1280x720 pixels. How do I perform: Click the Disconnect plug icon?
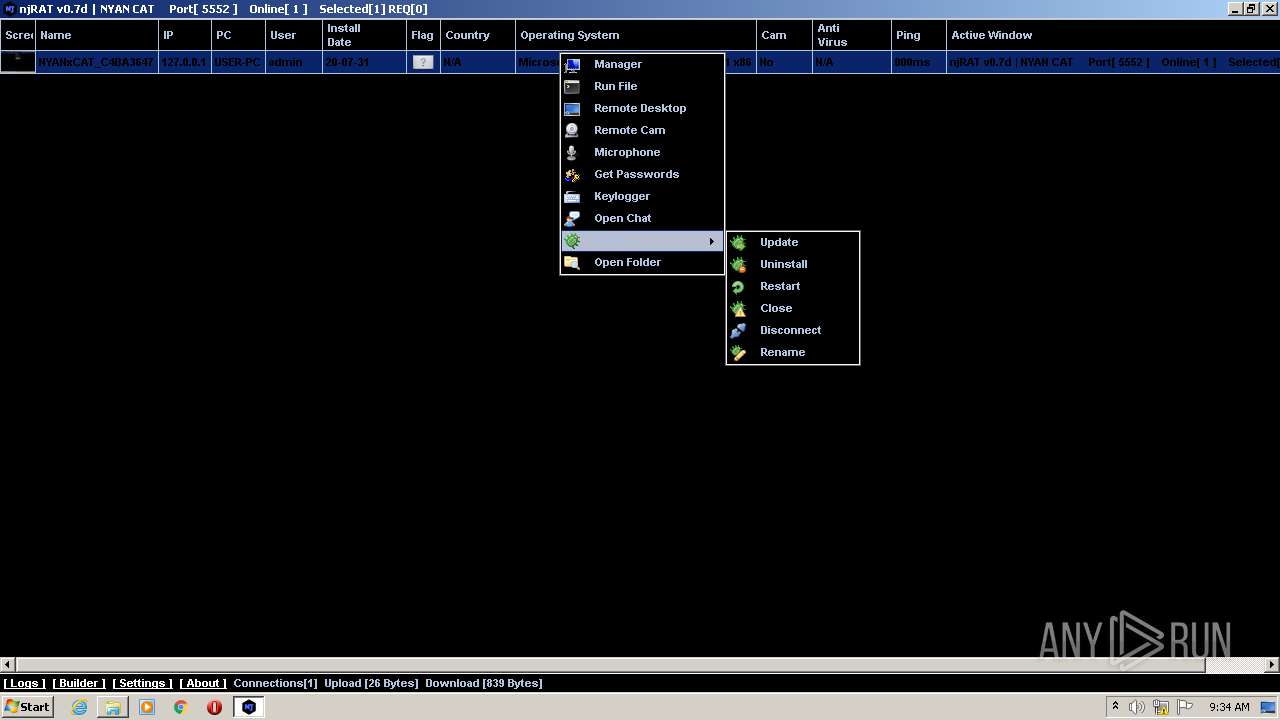738,331
